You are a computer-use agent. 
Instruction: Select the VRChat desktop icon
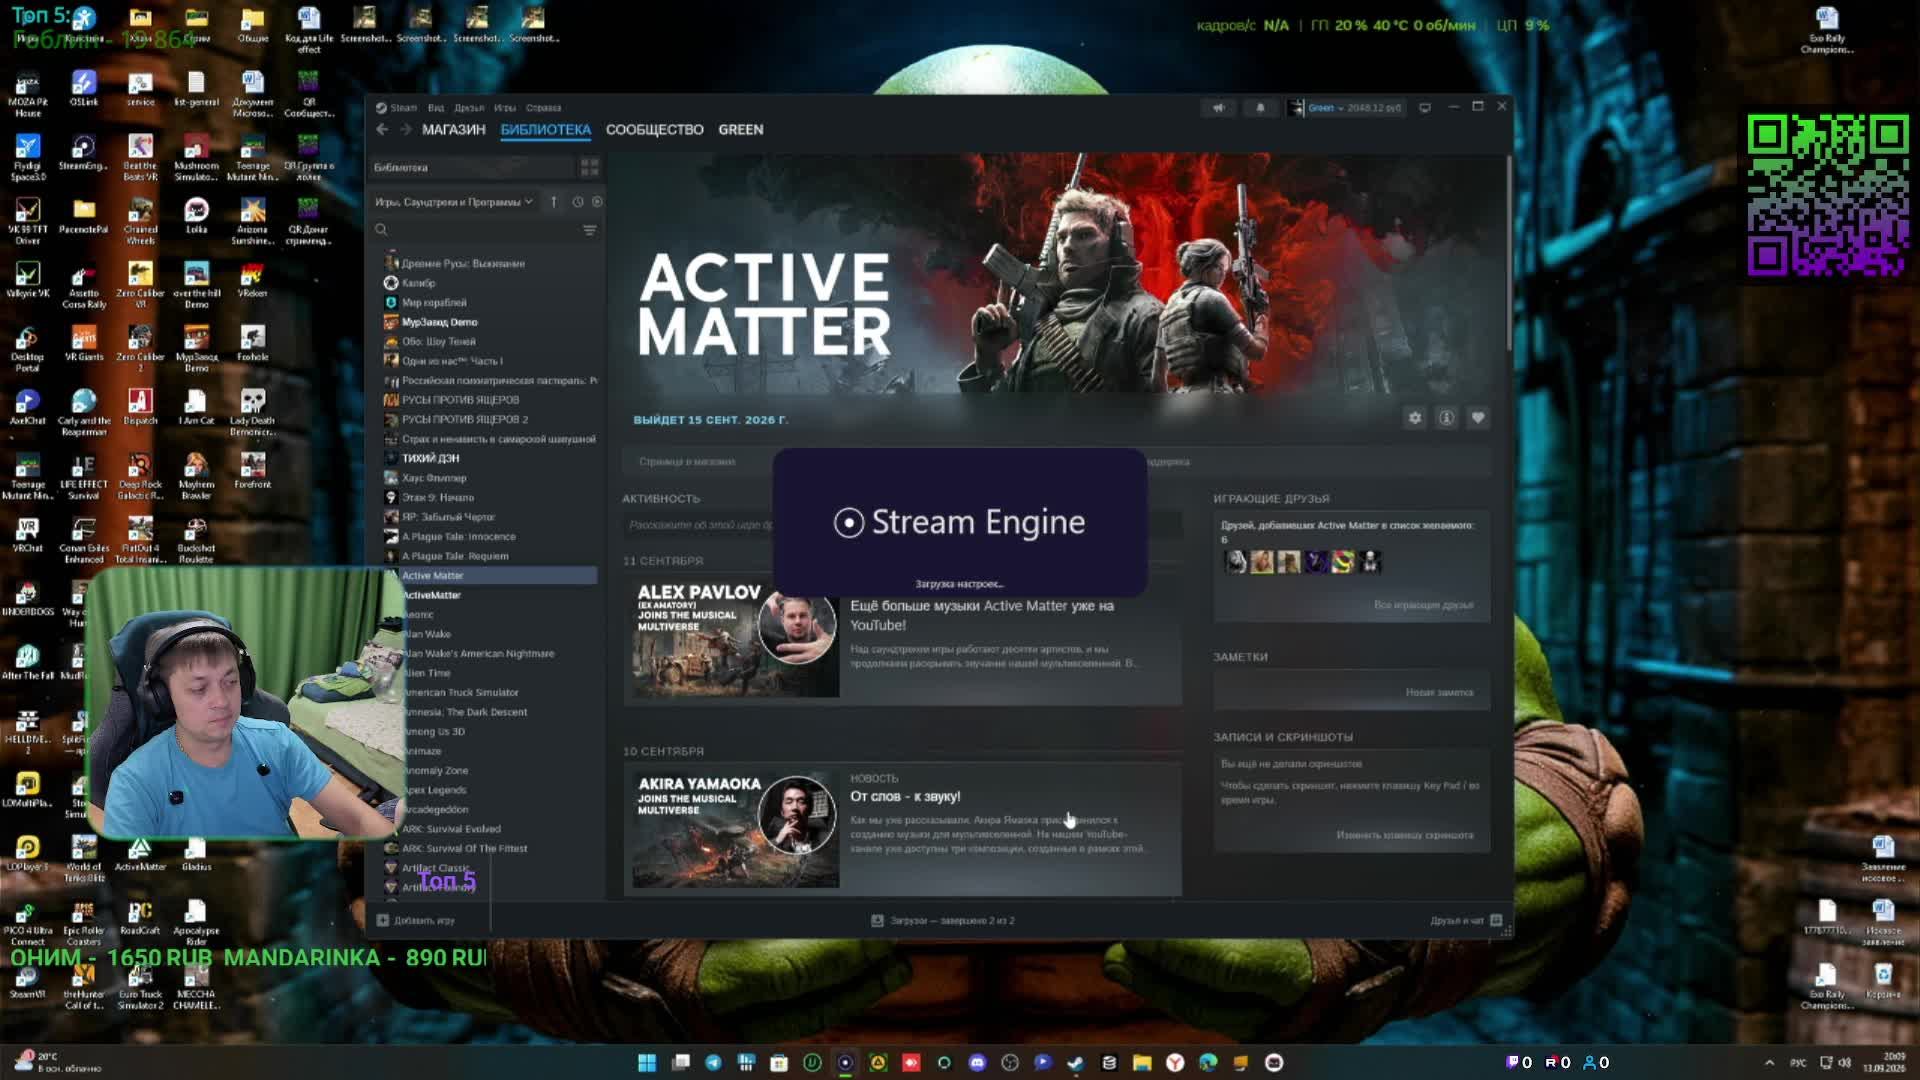[27, 535]
